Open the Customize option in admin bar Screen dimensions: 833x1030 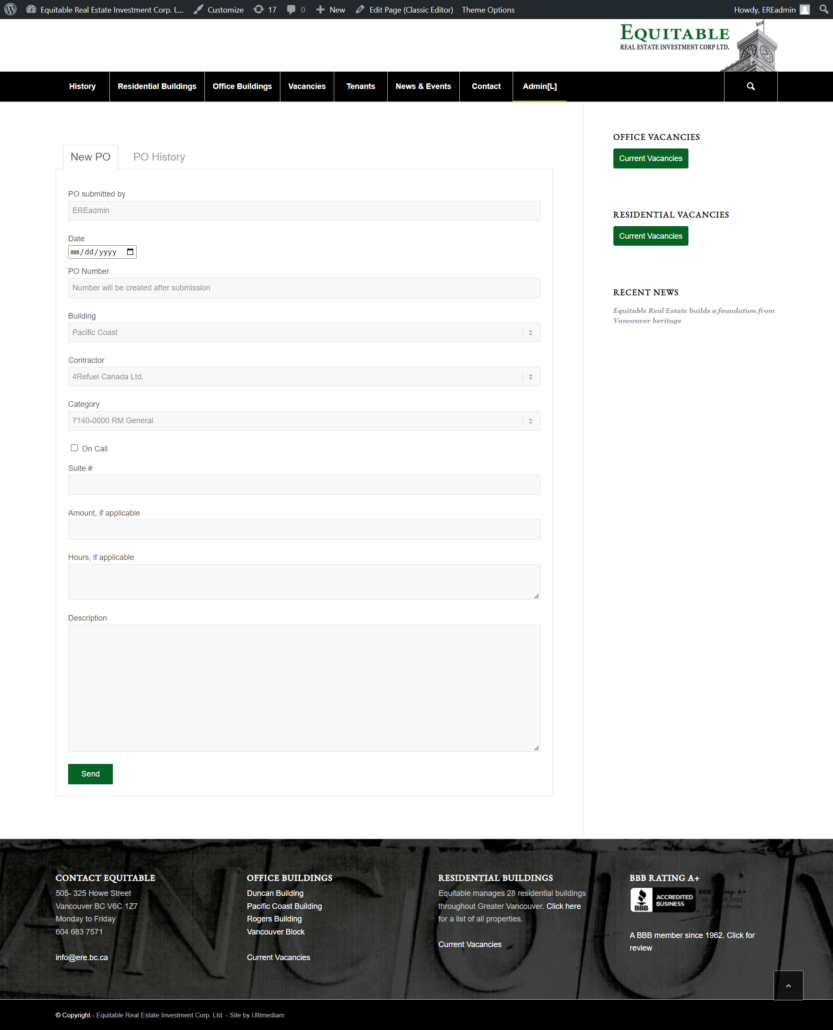click(218, 9)
